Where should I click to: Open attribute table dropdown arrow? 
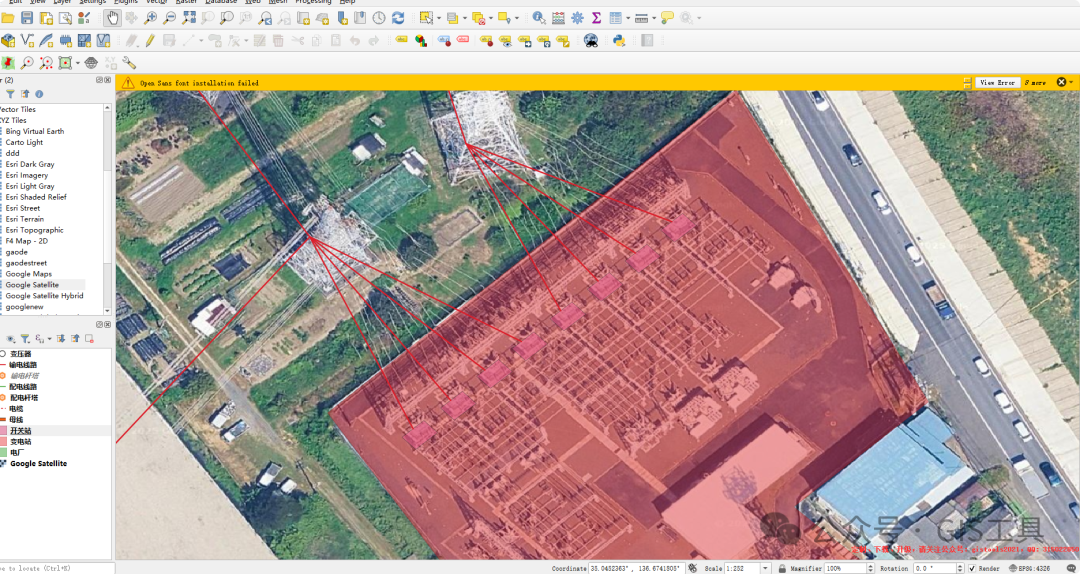point(627,19)
